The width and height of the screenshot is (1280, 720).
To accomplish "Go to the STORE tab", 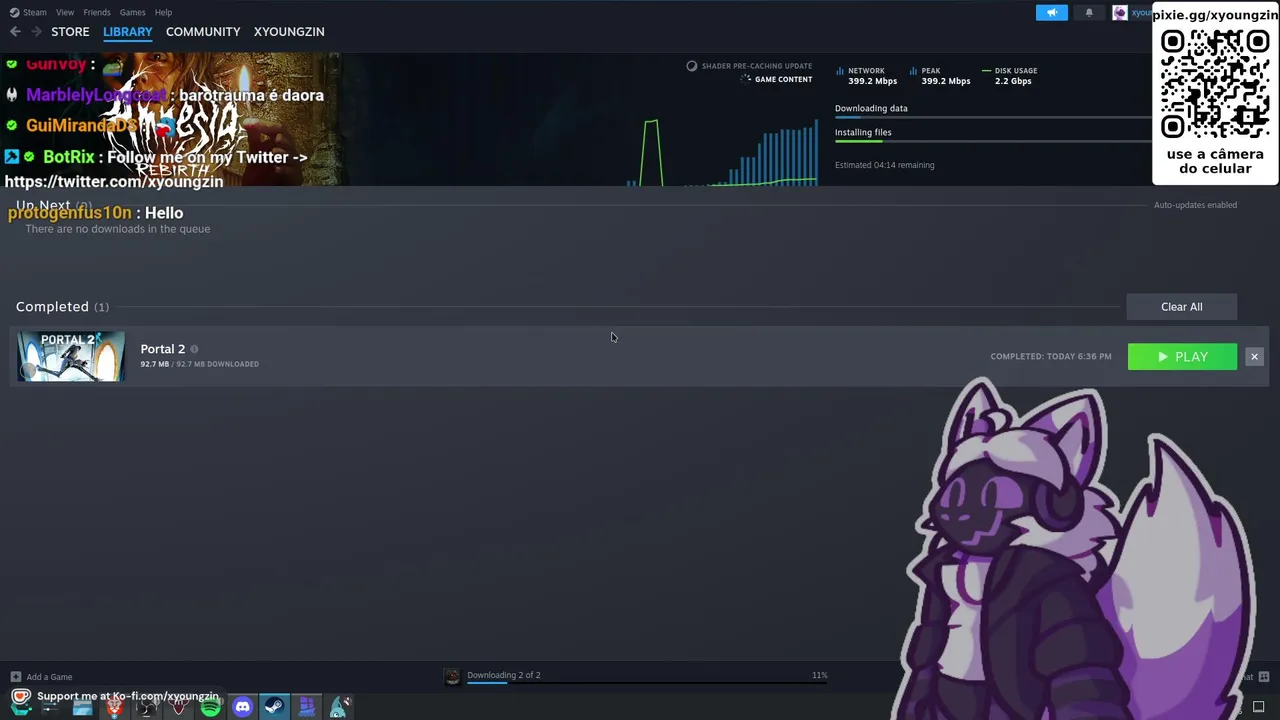I will (70, 32).
